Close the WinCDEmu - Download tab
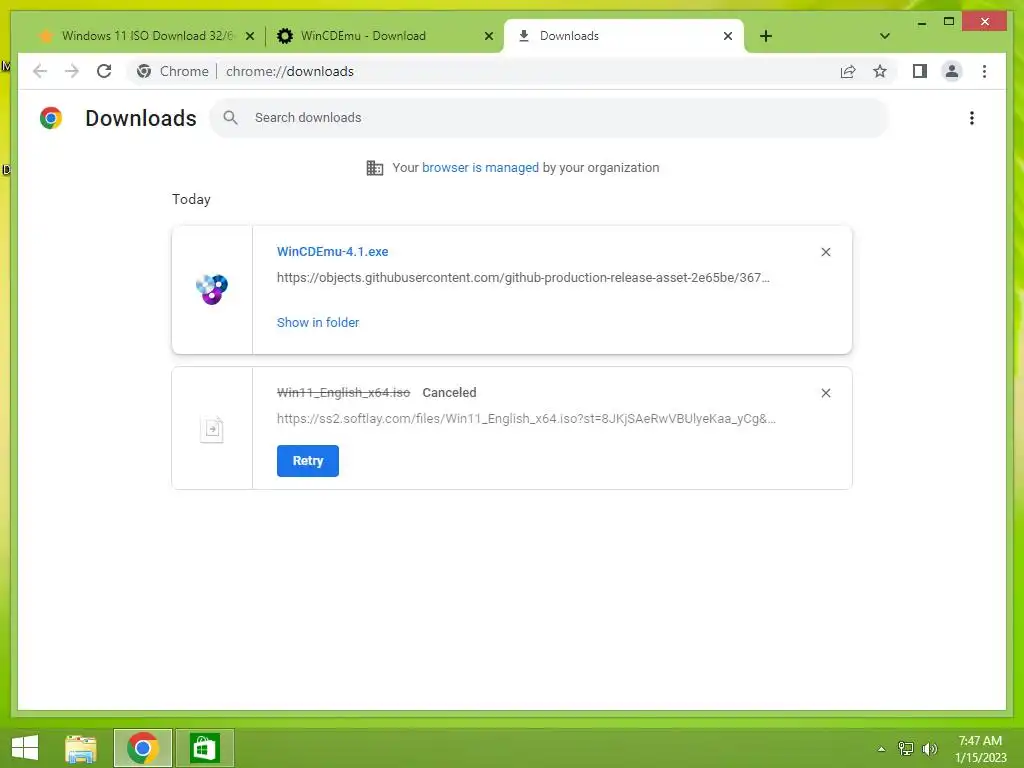This screenshot has width=1024, height=768. pyautogui.click(x=488, y=37)
